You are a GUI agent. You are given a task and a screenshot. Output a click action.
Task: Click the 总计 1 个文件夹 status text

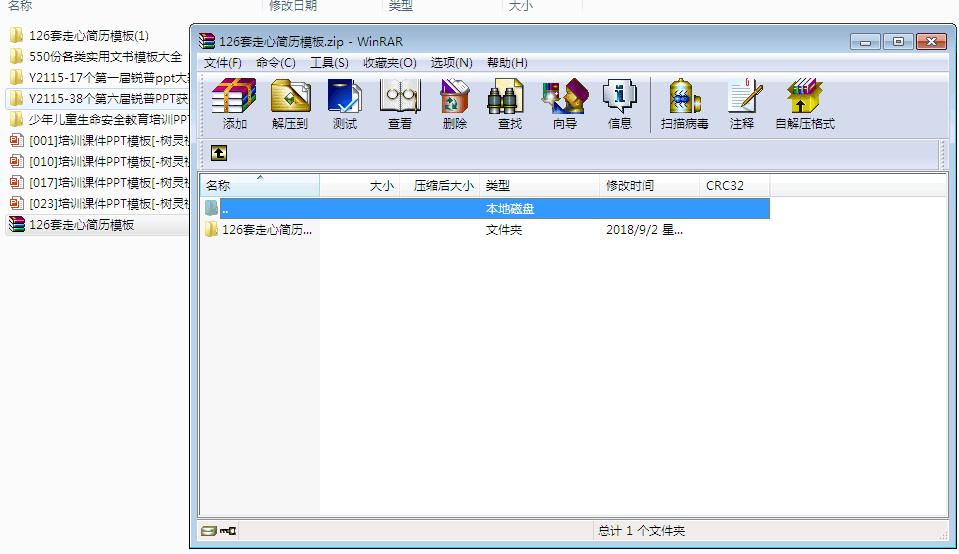tap(641, 531)
